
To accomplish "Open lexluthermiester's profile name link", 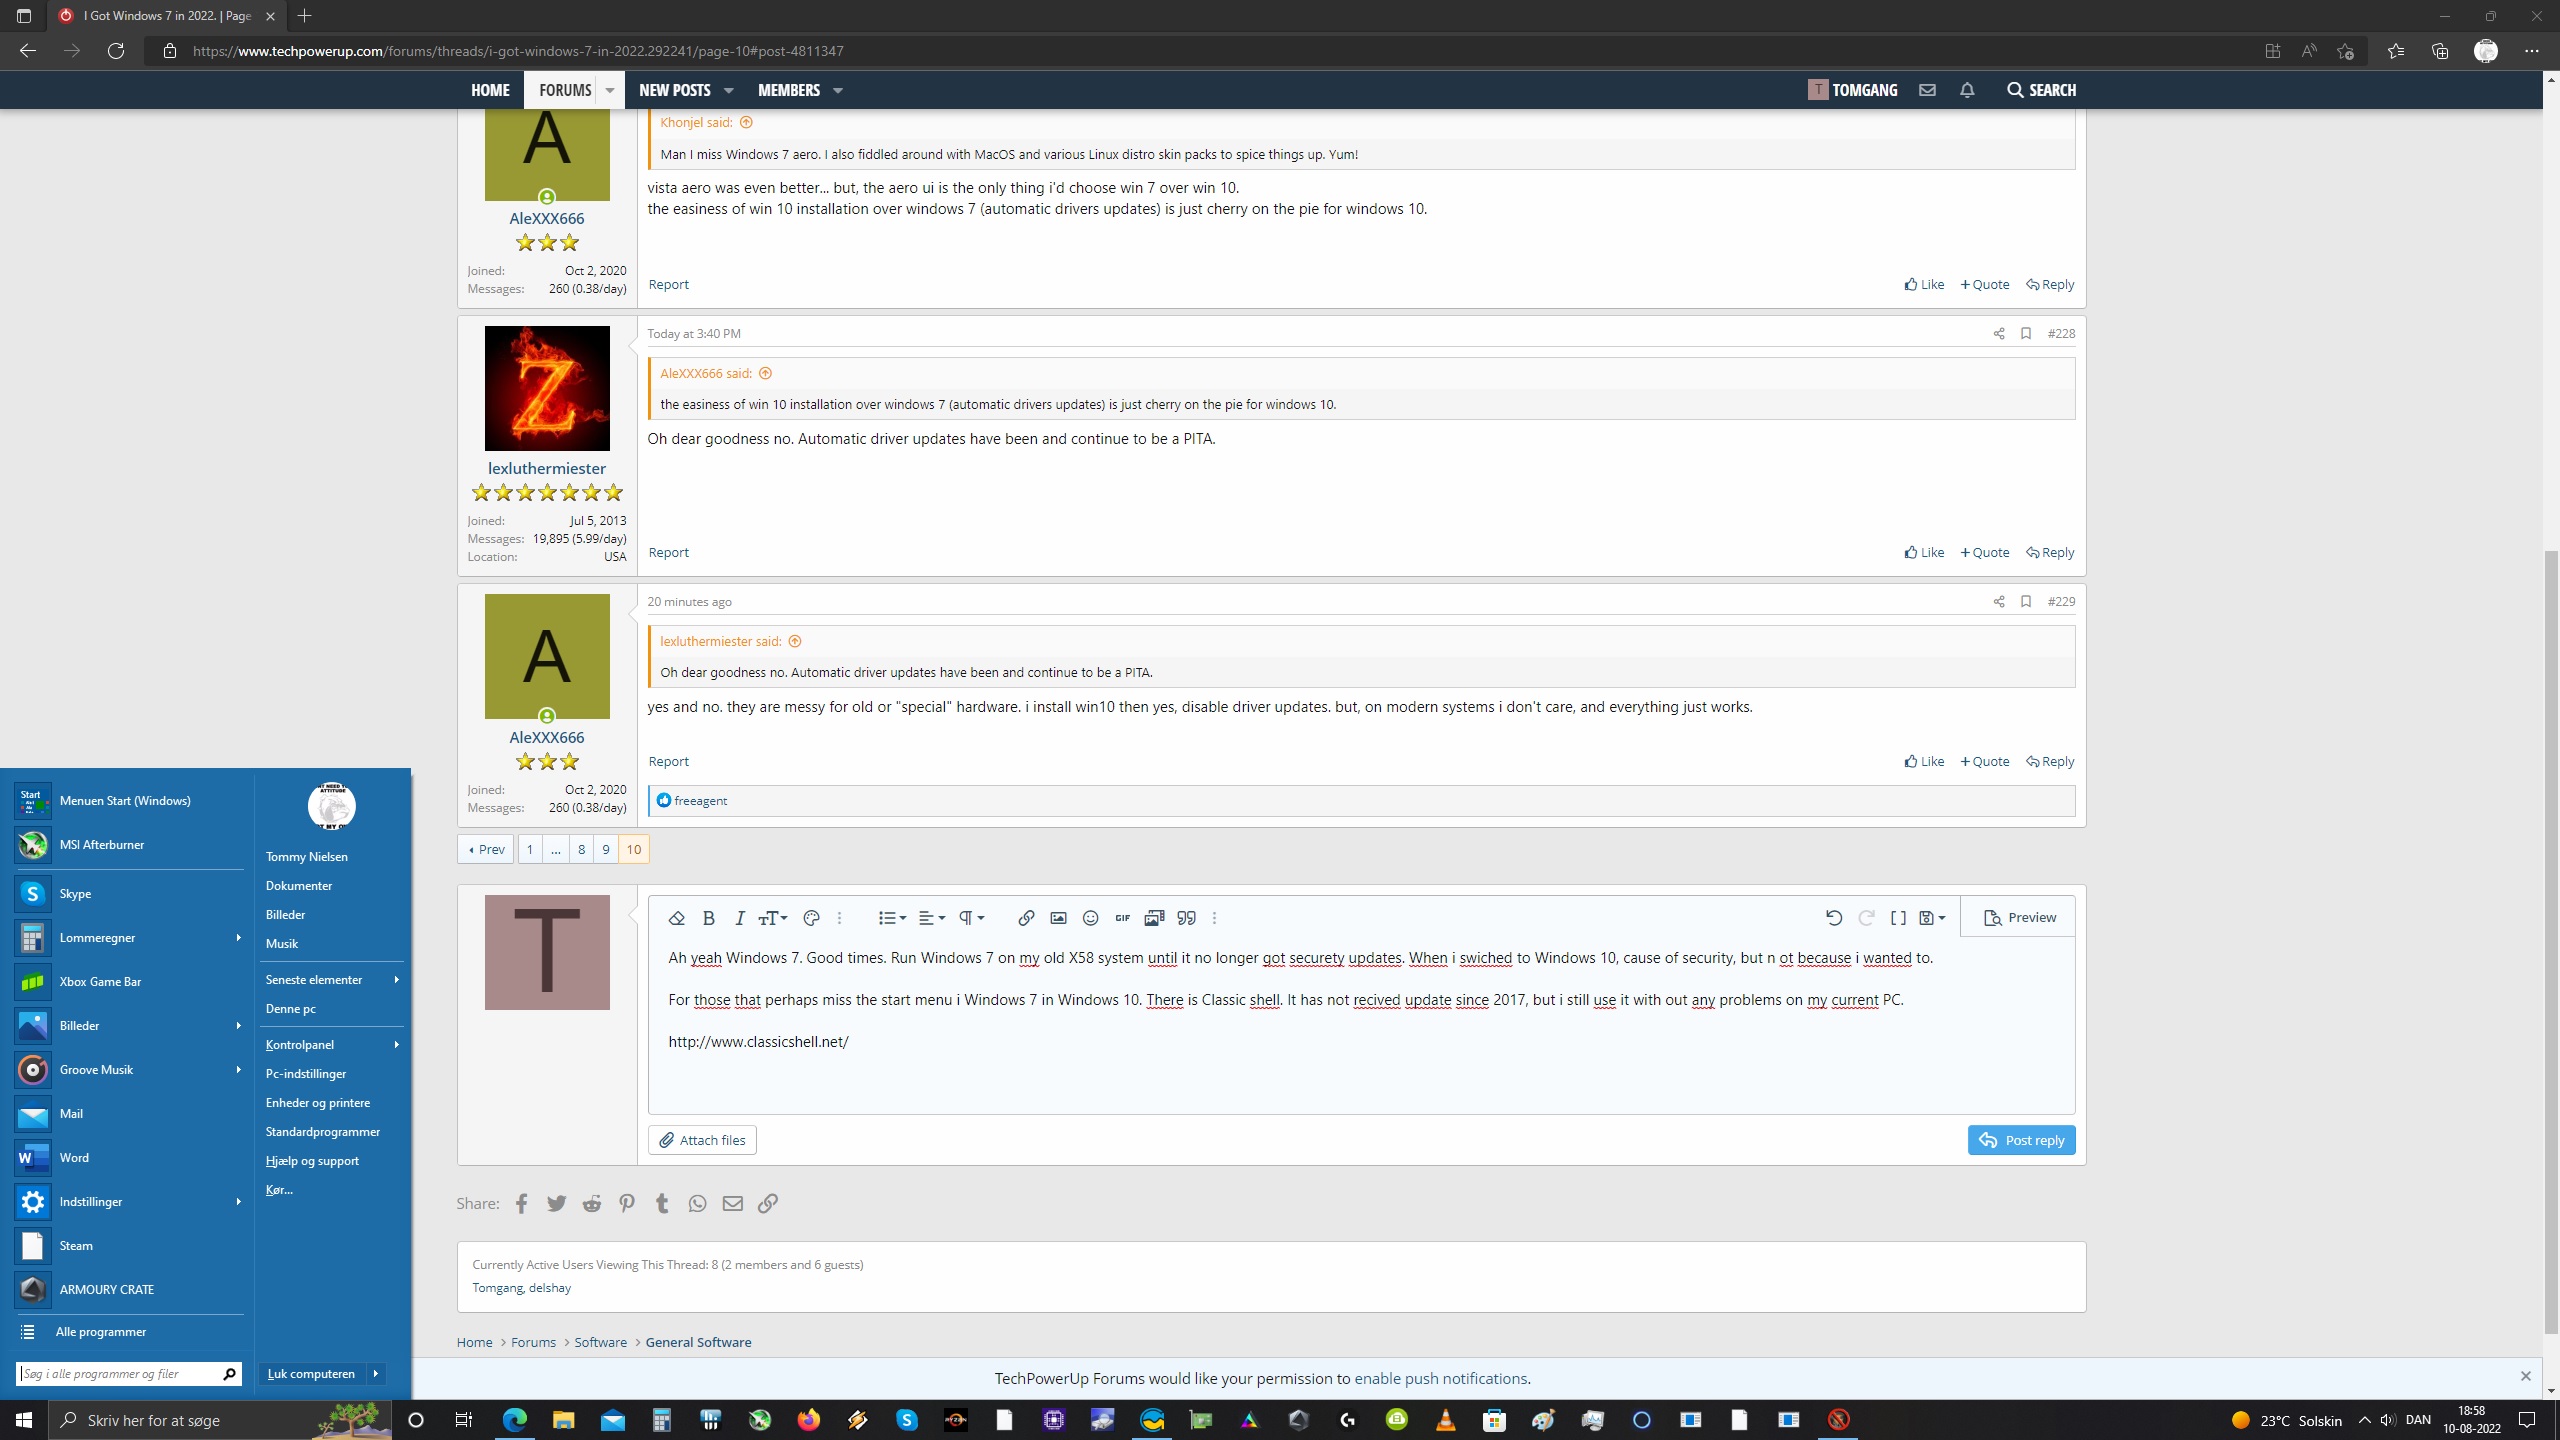I will coord(547,468).
